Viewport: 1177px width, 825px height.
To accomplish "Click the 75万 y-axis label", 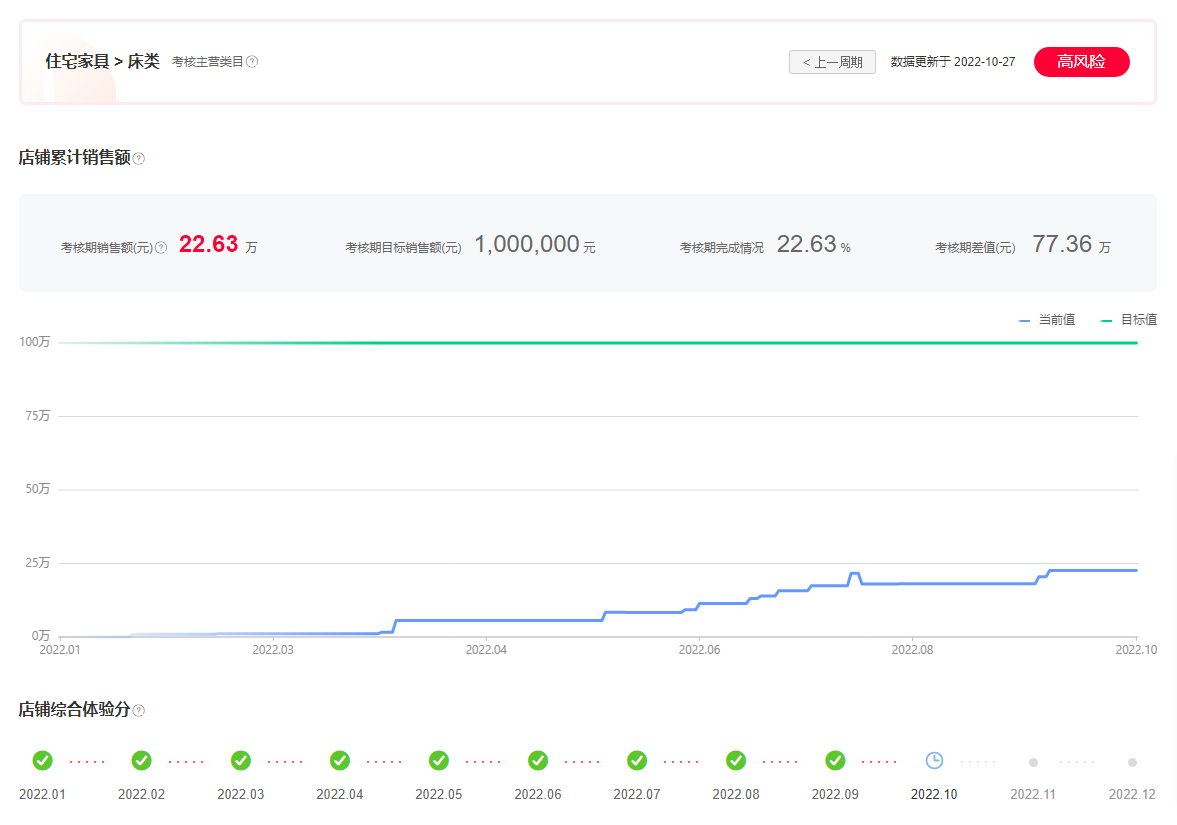I will (x=38, y=415).
